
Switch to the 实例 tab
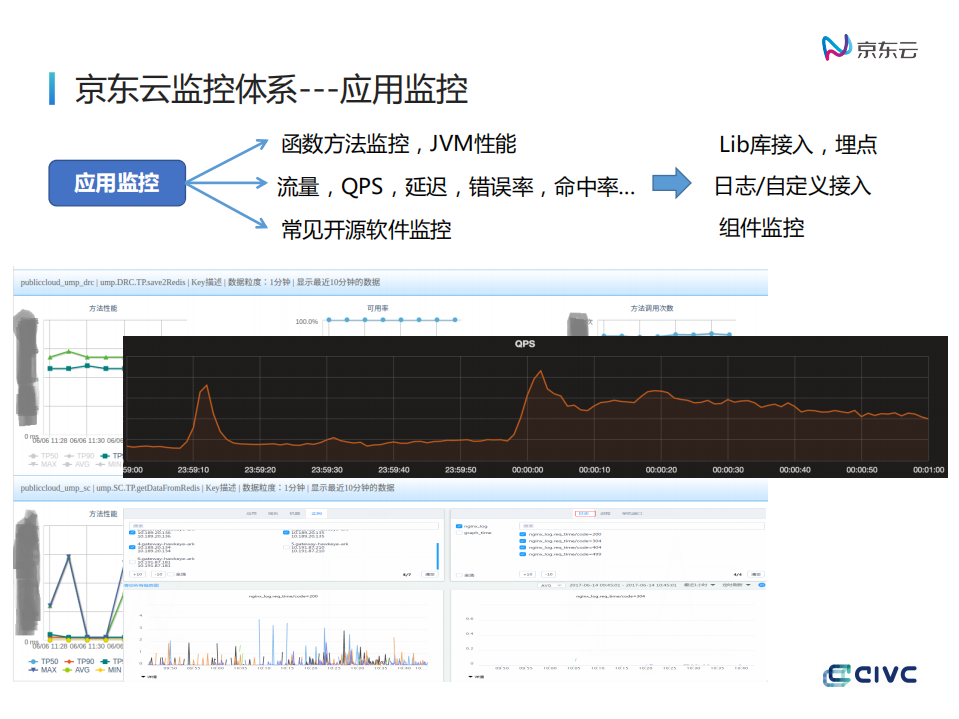tap(314, 512)
